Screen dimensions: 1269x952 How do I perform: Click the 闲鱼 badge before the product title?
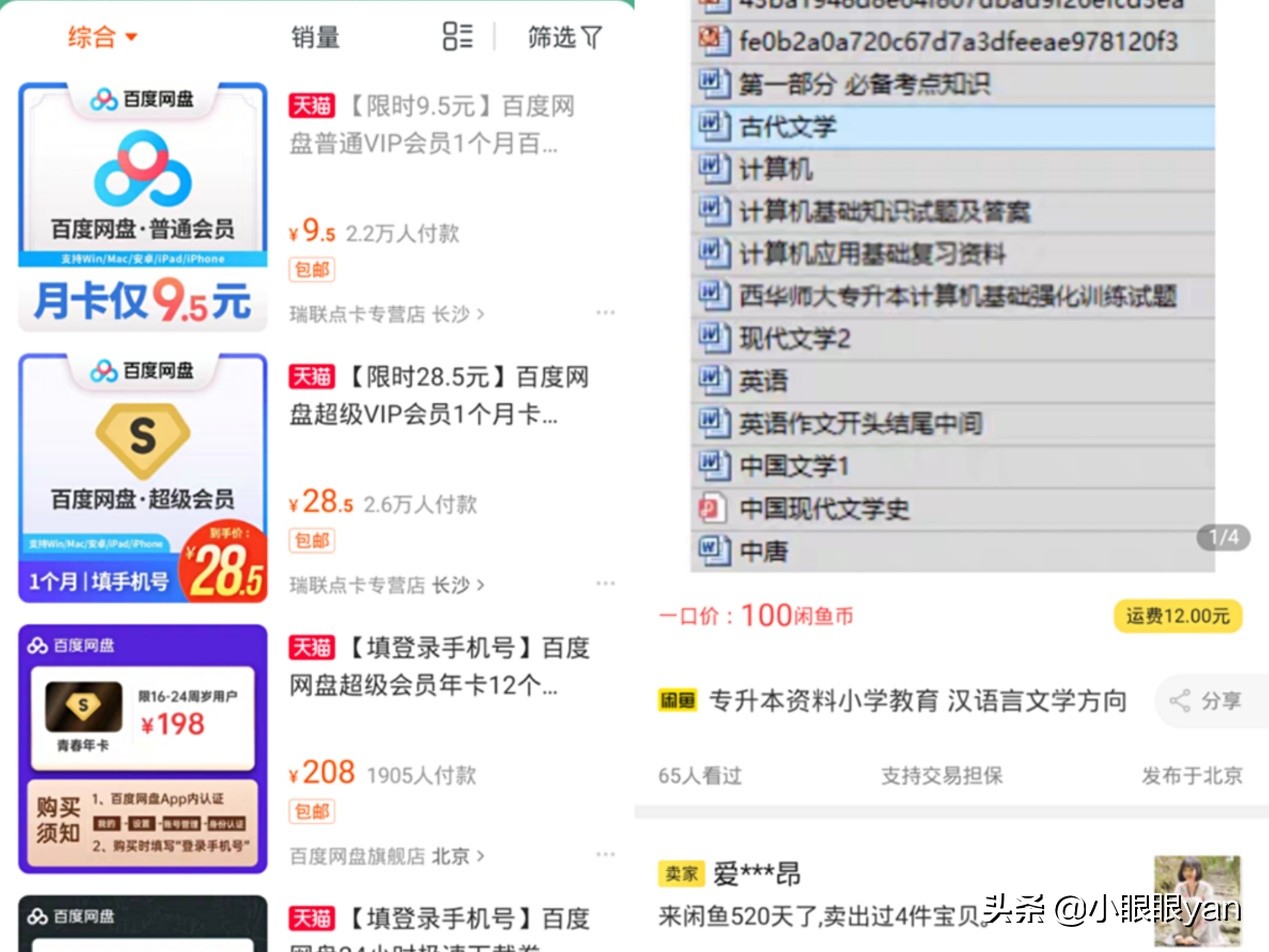click(679, 702)
